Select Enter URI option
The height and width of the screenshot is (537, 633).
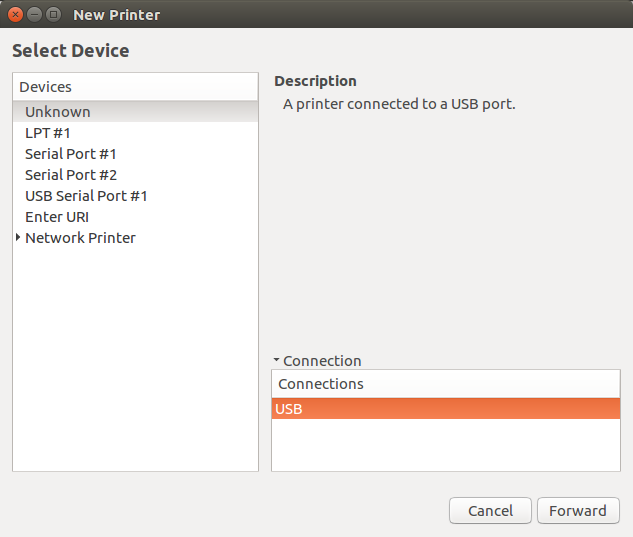(57, 217)
